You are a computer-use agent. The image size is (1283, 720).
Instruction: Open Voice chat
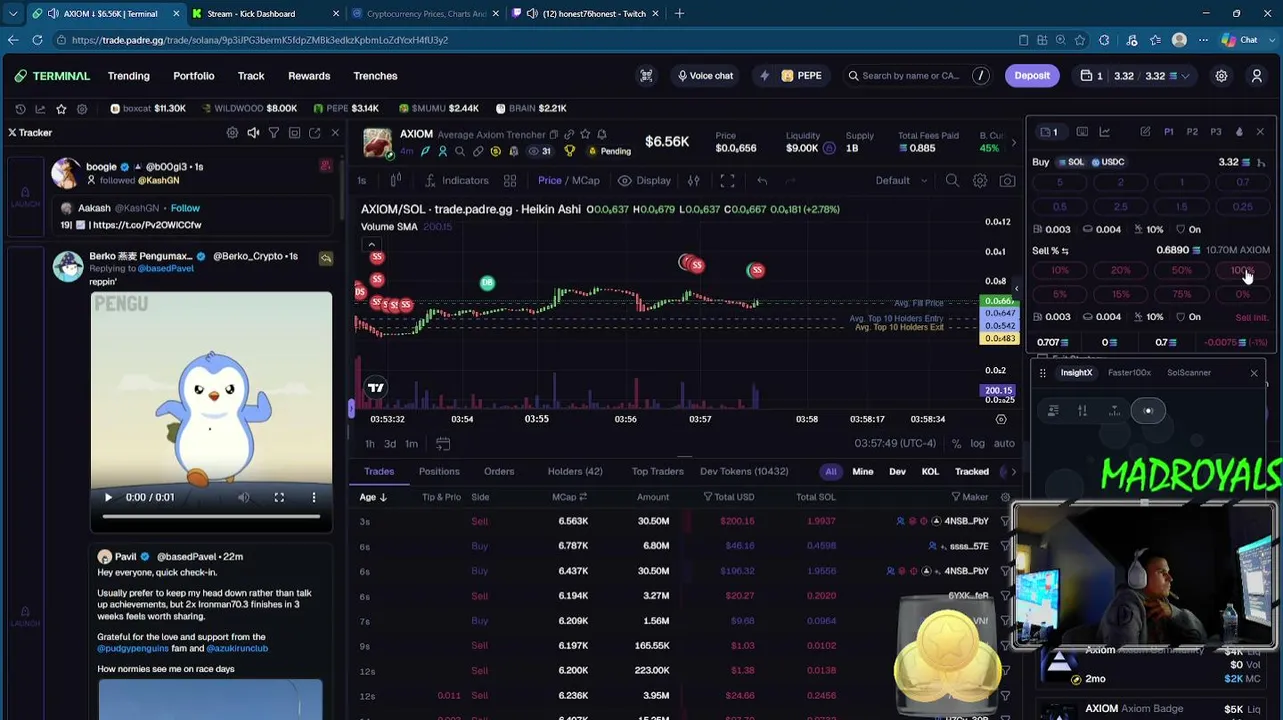(x=705, y=76)
